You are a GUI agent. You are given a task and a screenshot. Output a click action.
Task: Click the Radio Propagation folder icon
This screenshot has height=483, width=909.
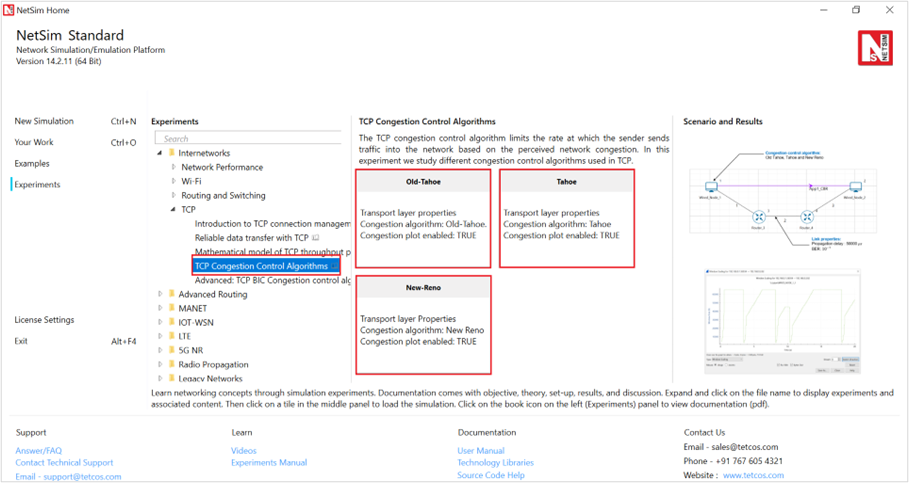(171, 365)
